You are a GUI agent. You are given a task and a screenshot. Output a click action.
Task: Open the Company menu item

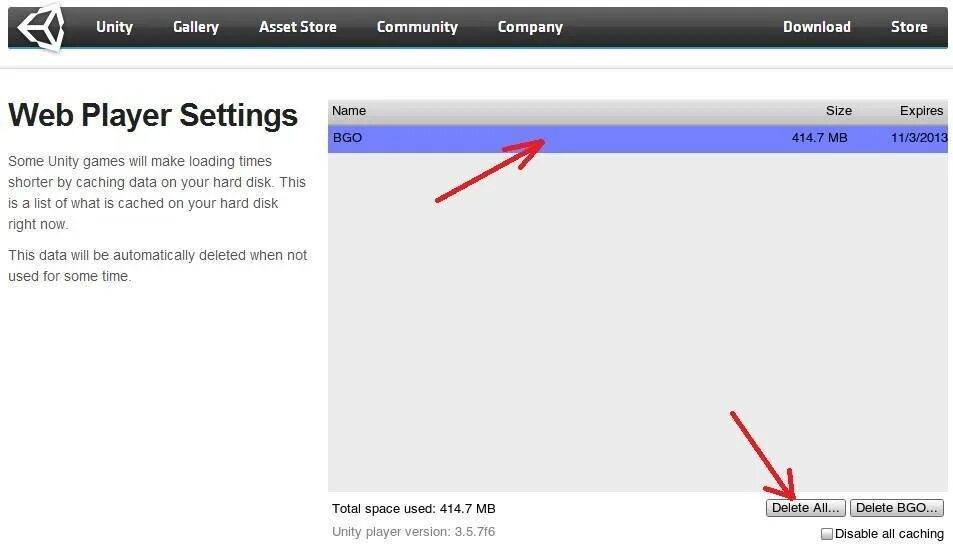point(530,27)
